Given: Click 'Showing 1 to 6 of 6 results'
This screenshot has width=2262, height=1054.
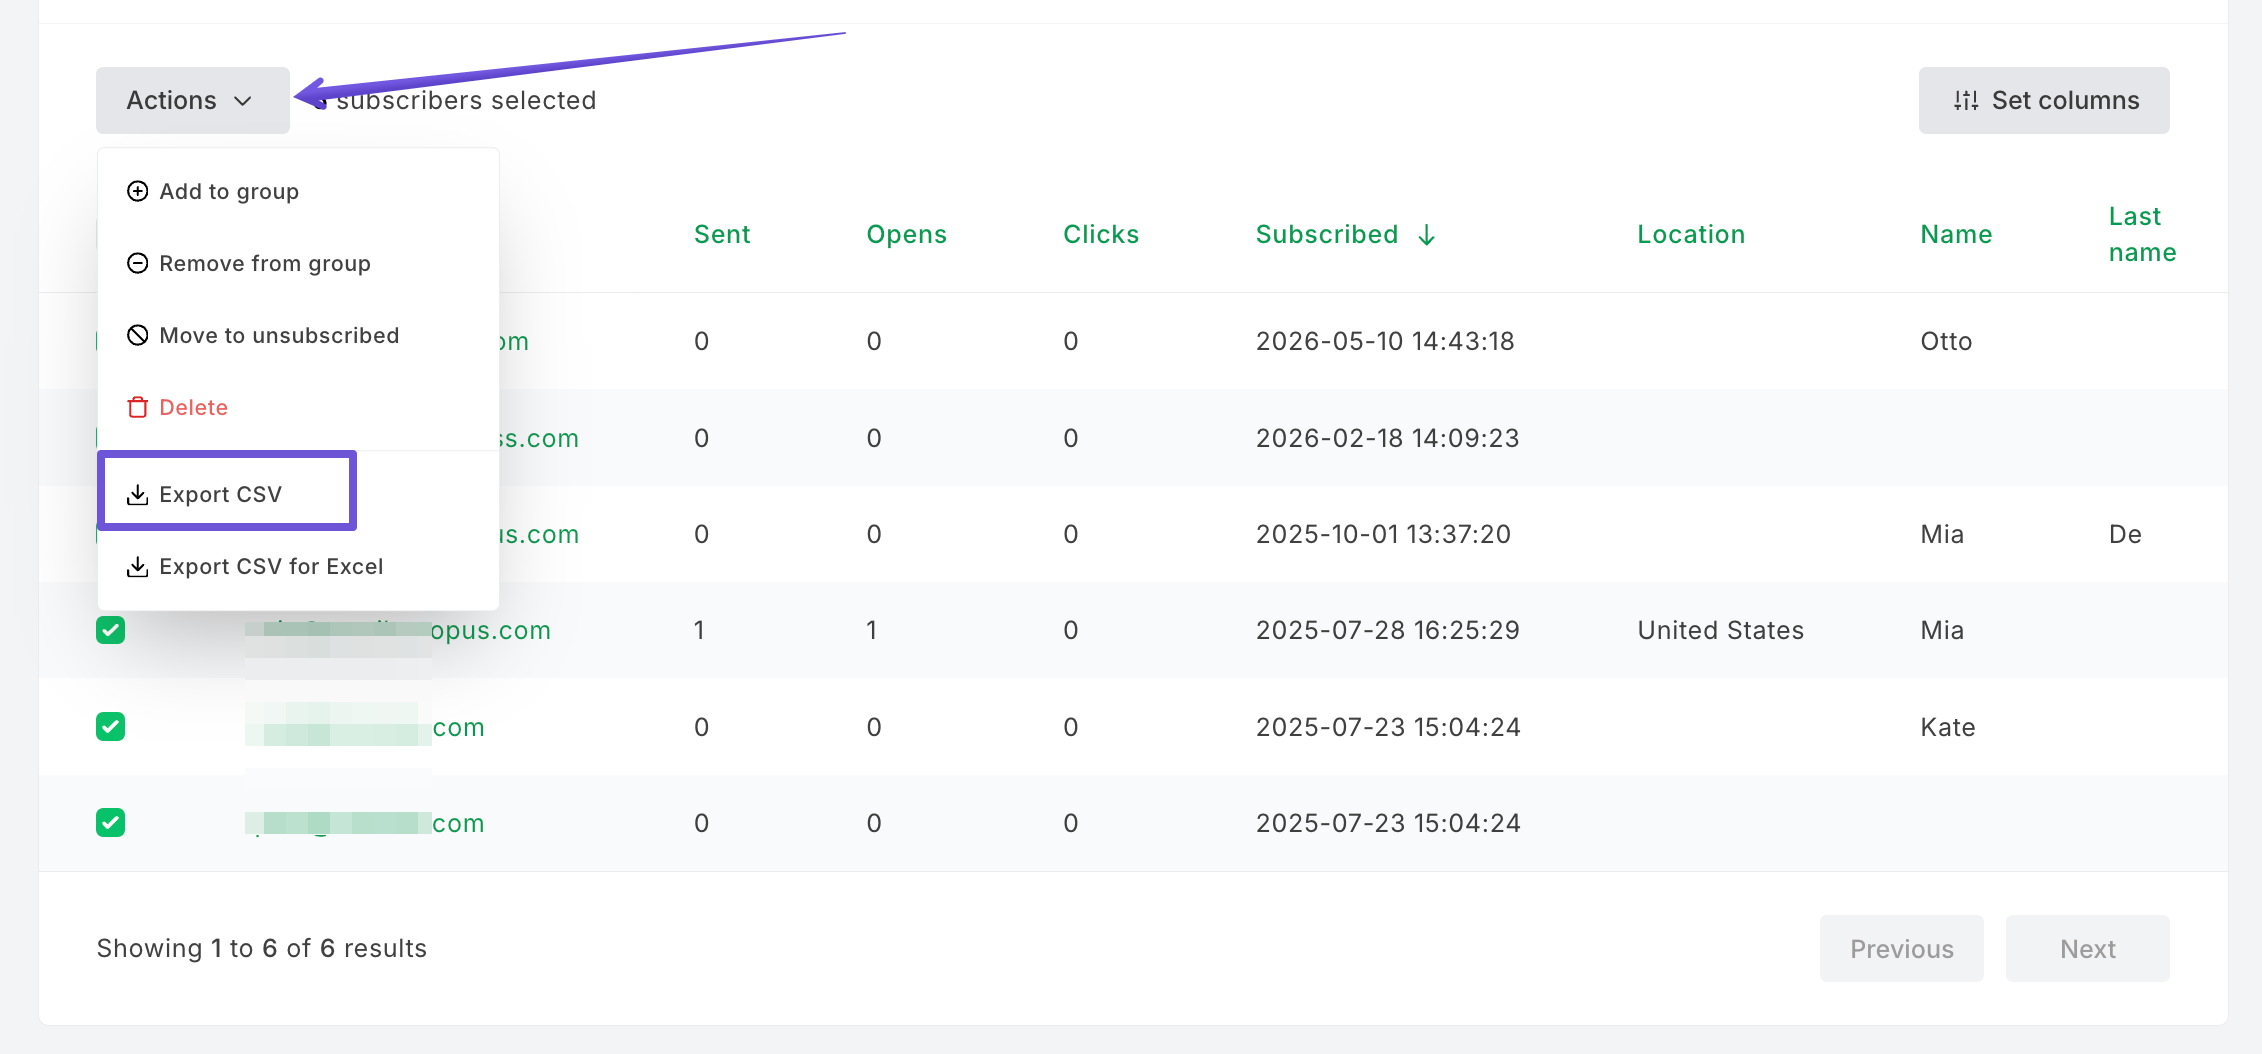Looking at the screenshot, I should point(262,948).
